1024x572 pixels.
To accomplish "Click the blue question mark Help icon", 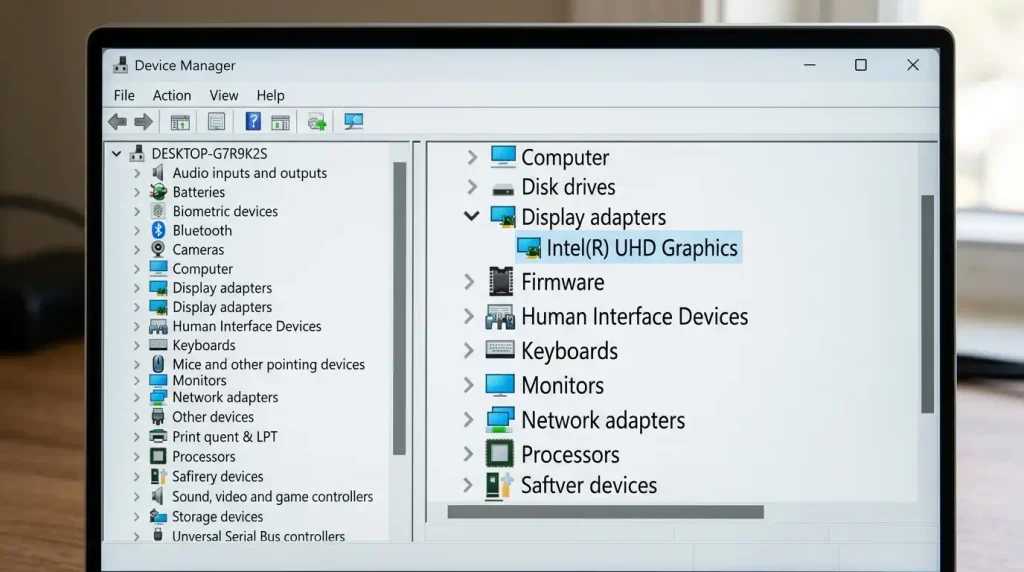I will [x=253, y=121].
